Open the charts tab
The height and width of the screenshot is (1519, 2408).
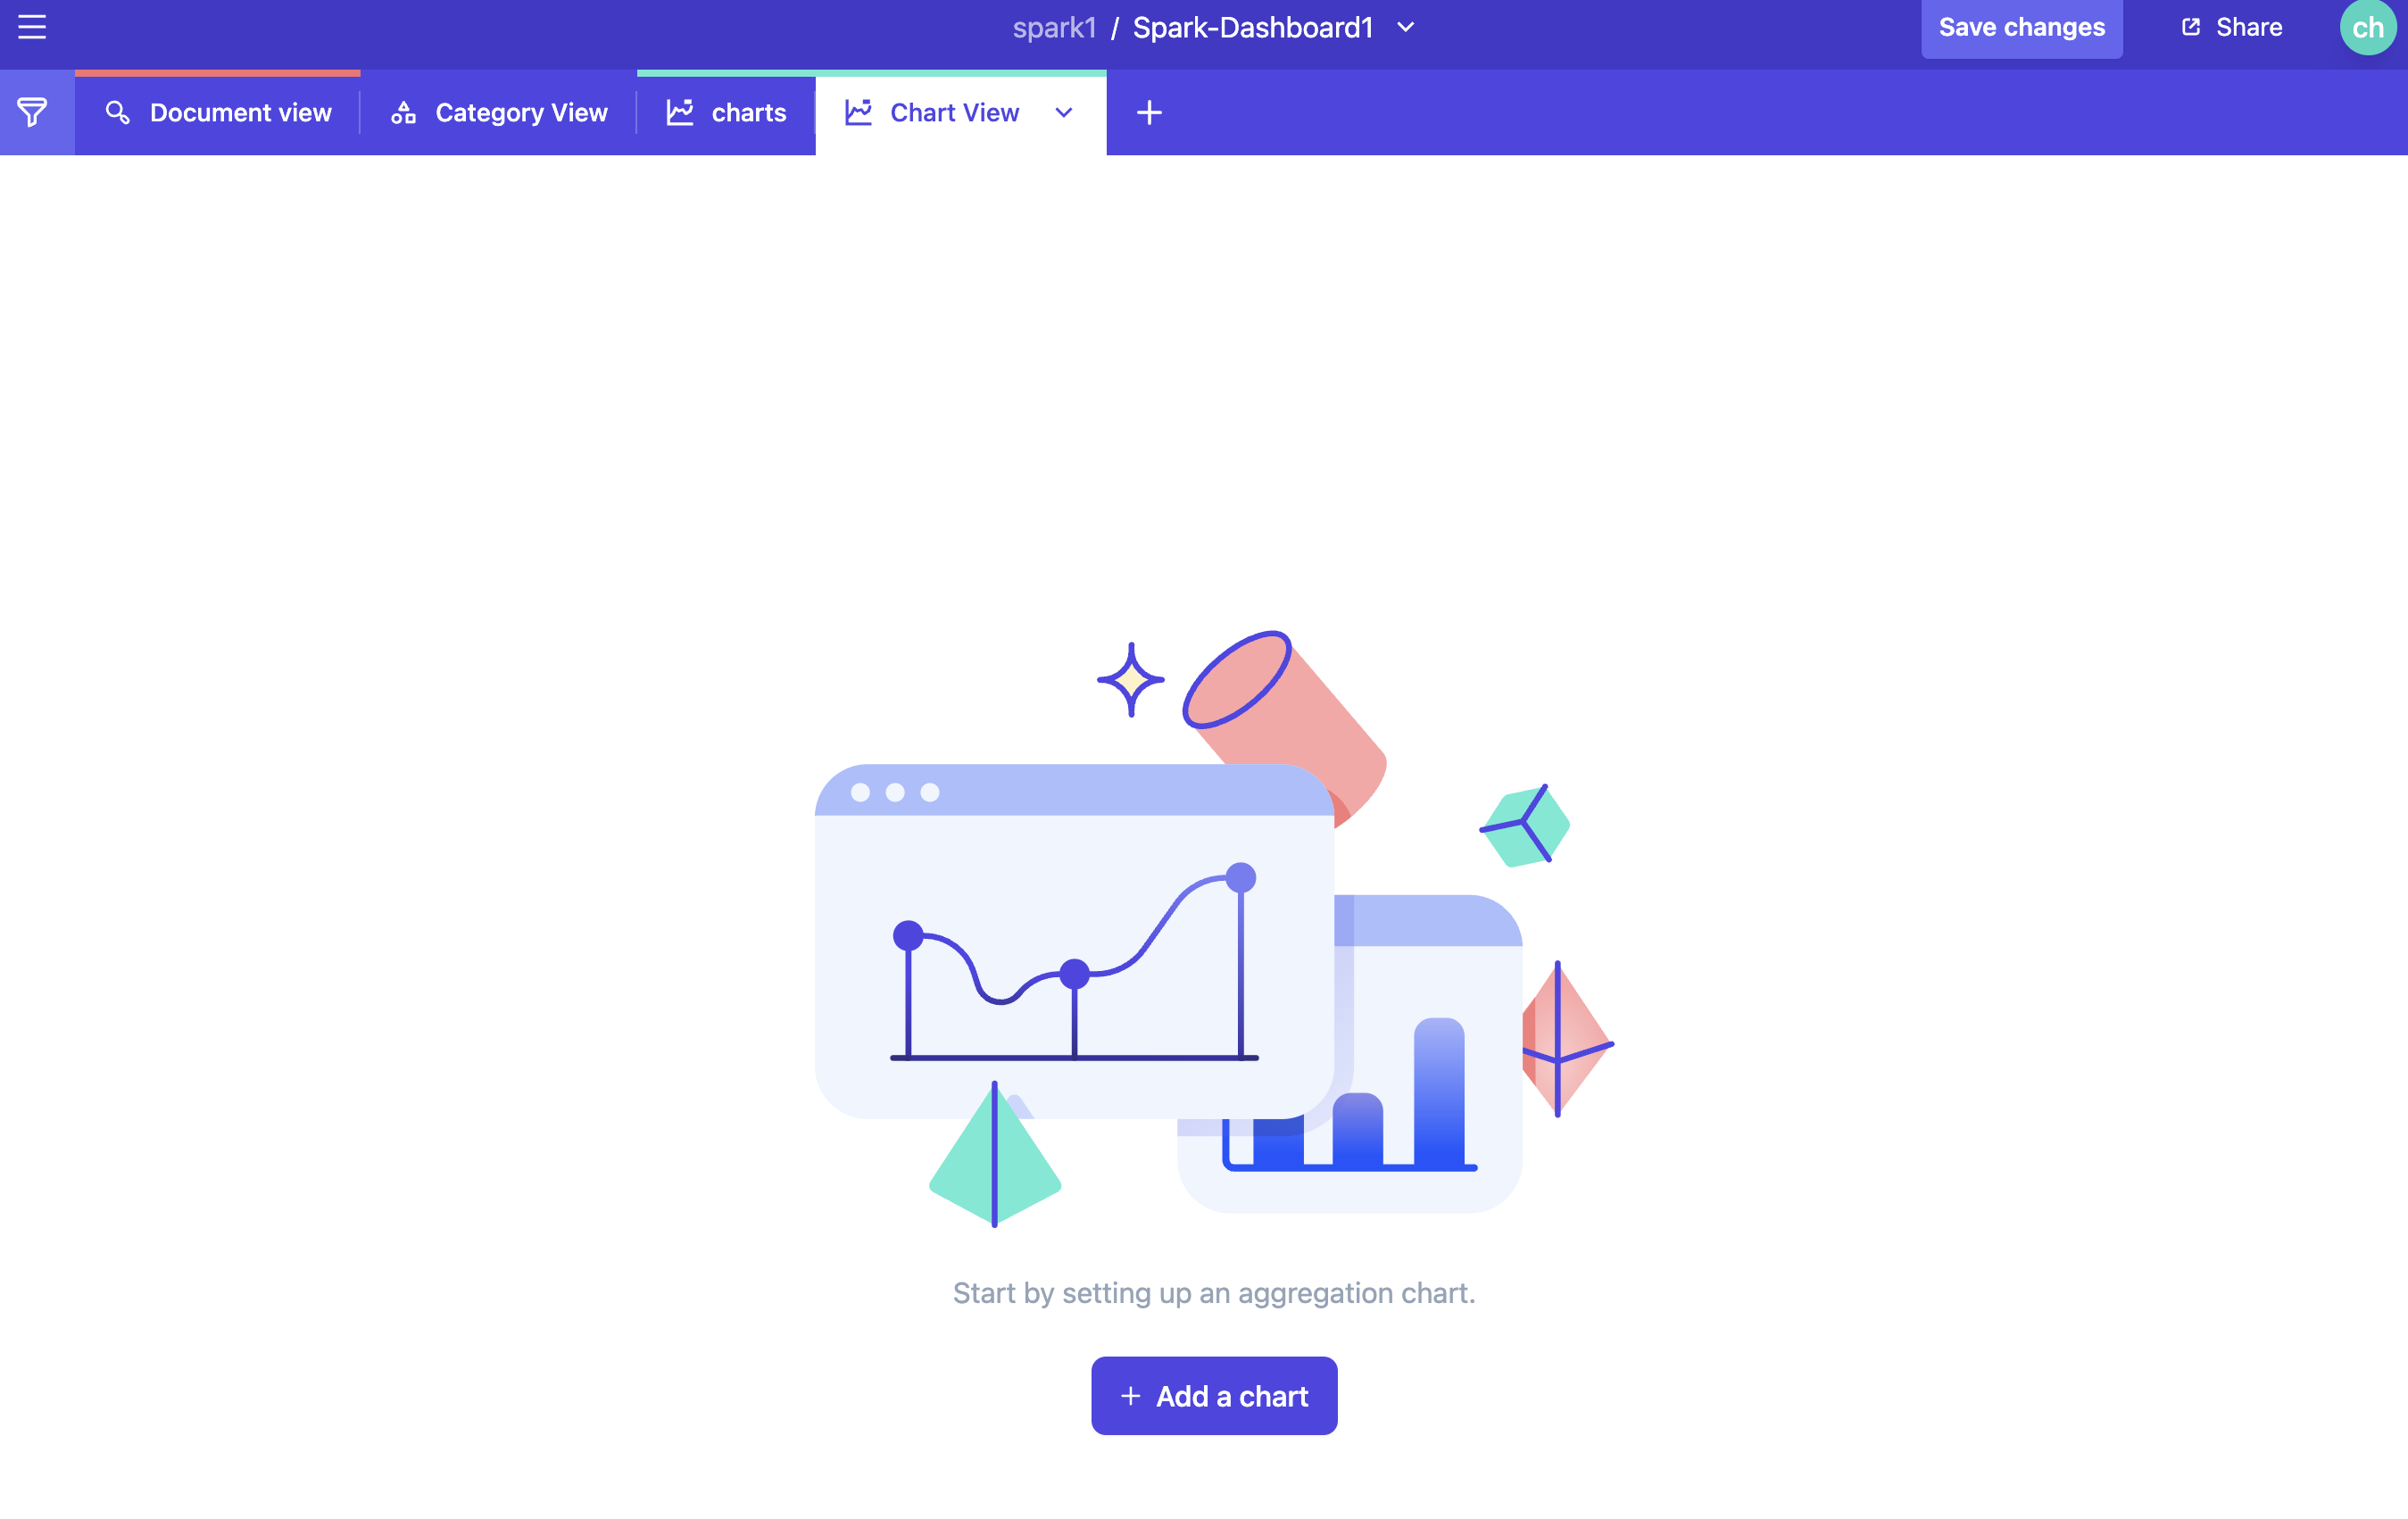pos(748,112)
